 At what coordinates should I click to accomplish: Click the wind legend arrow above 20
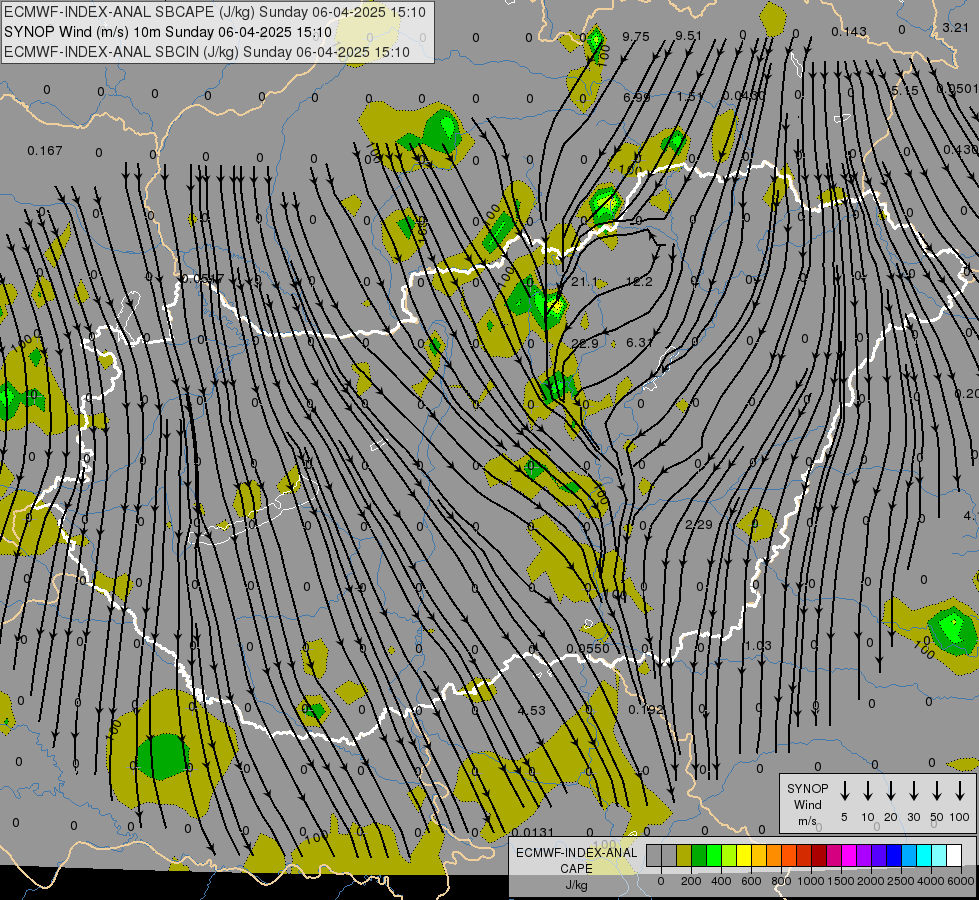coord(891,791)
